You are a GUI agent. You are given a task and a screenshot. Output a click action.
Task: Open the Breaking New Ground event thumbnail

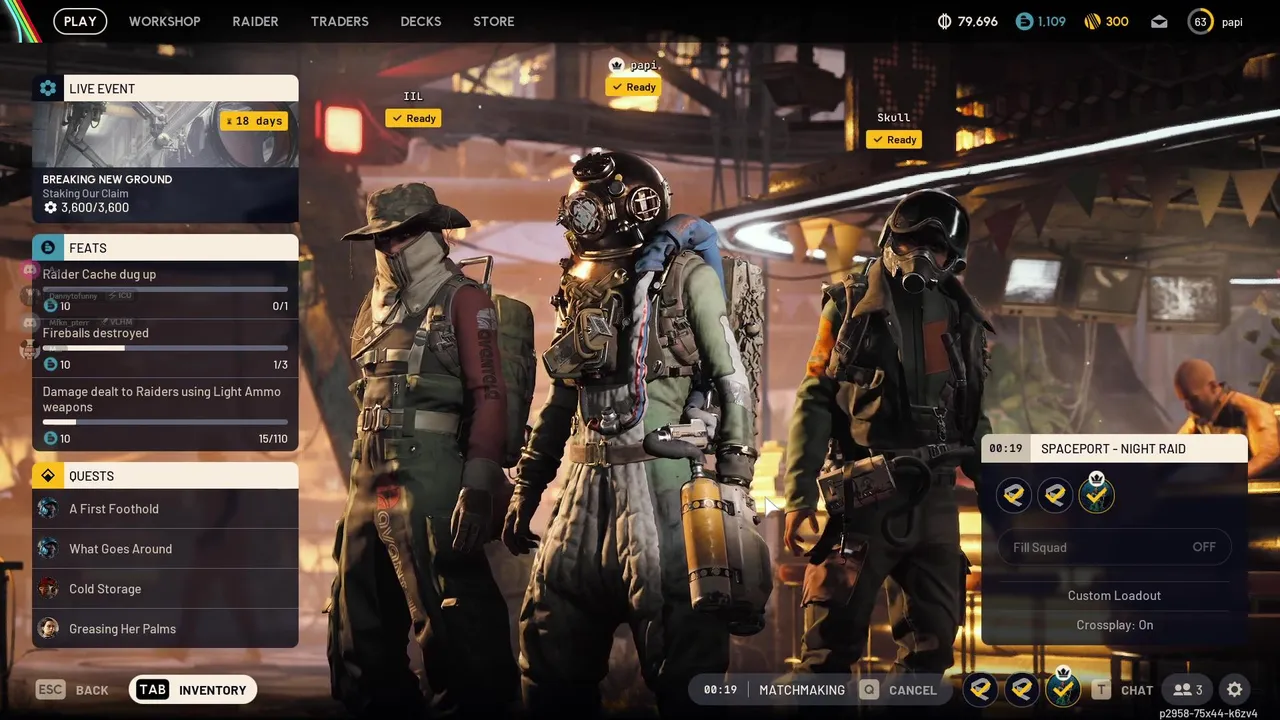pyautogui.click(x=165, y=134)
